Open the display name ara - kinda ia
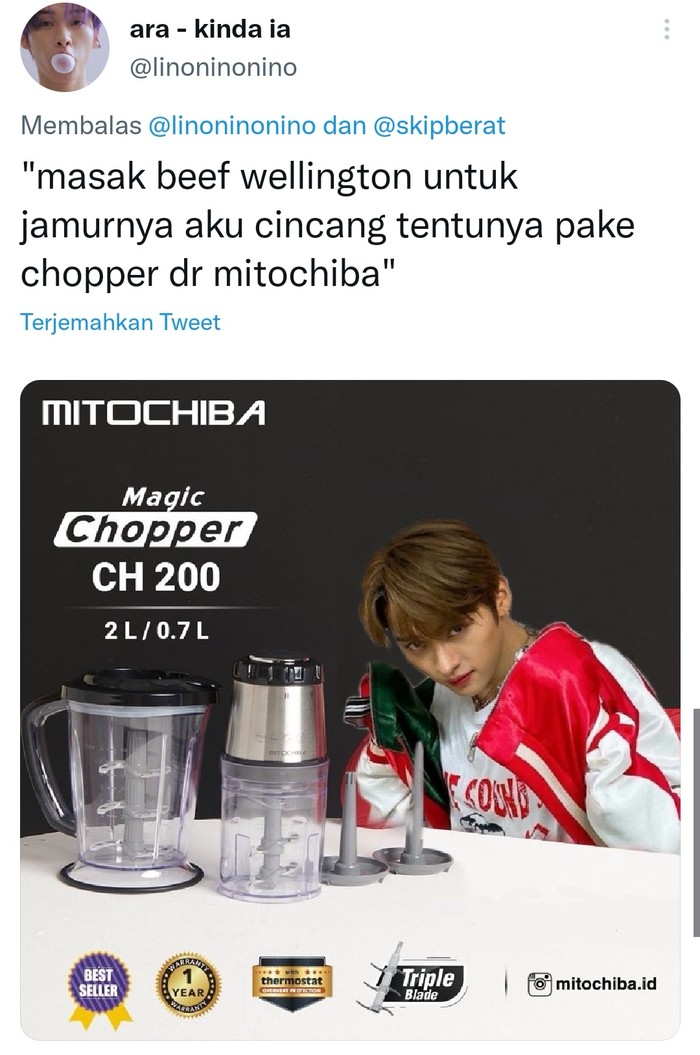This screenshot has width=700, height=1055. point(209,30)
